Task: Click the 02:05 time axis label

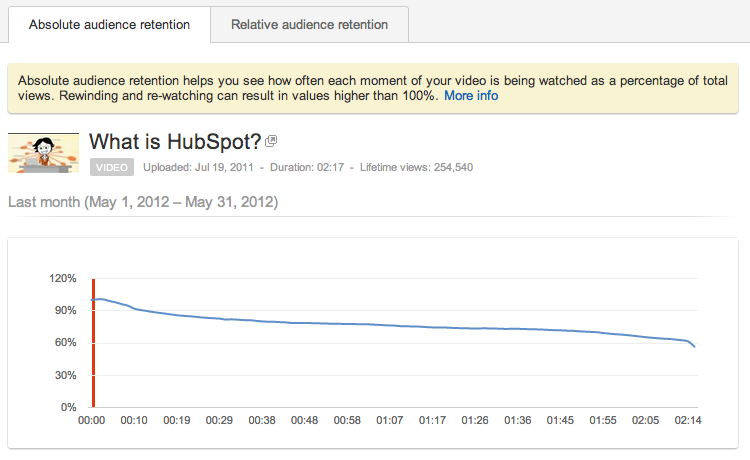Action: pos(645,420)
